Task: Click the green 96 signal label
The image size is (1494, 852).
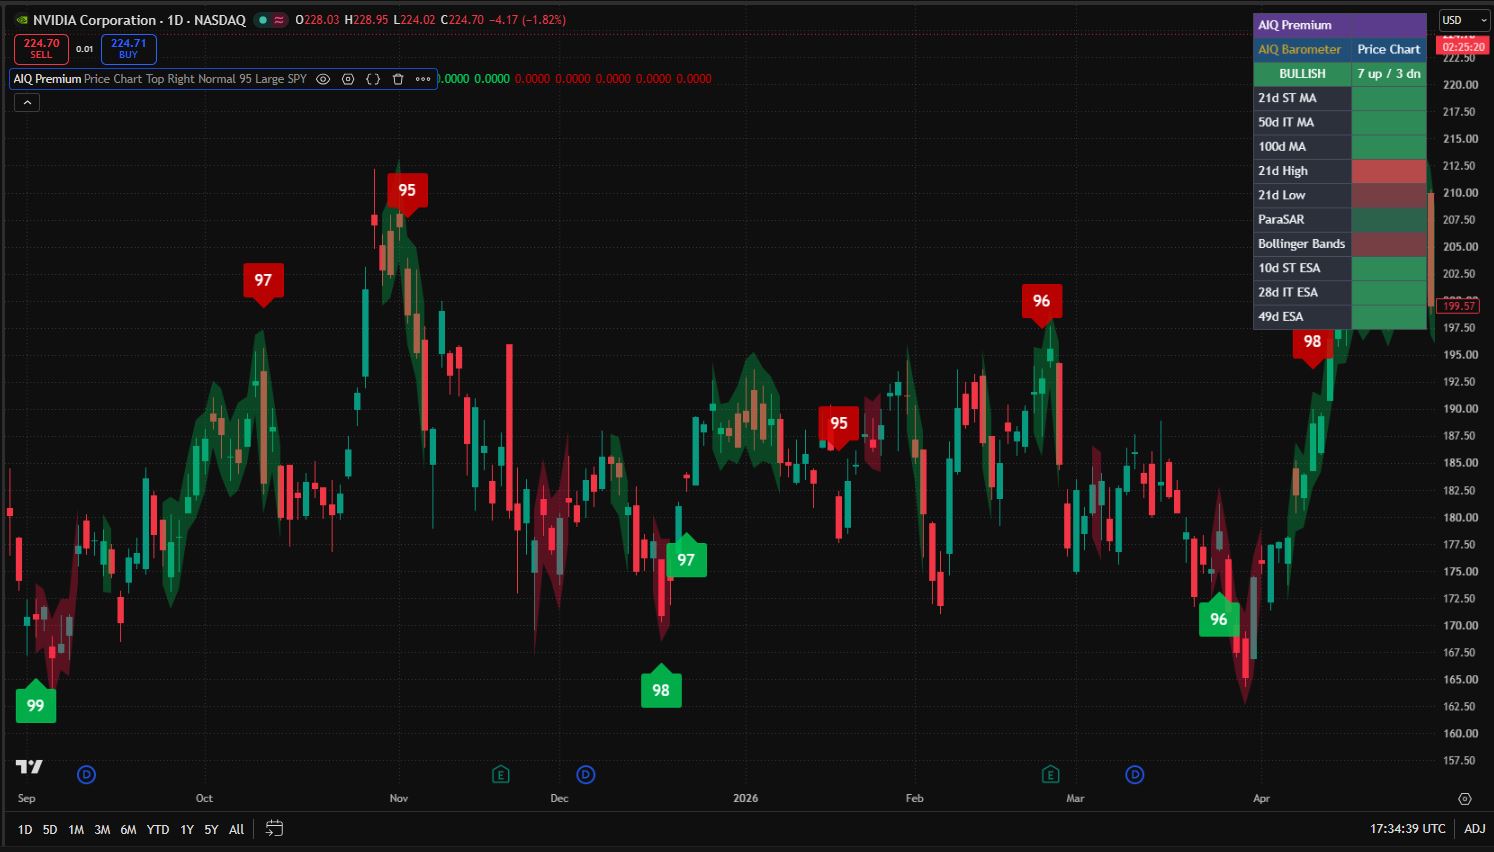Action: [1219, 617]
